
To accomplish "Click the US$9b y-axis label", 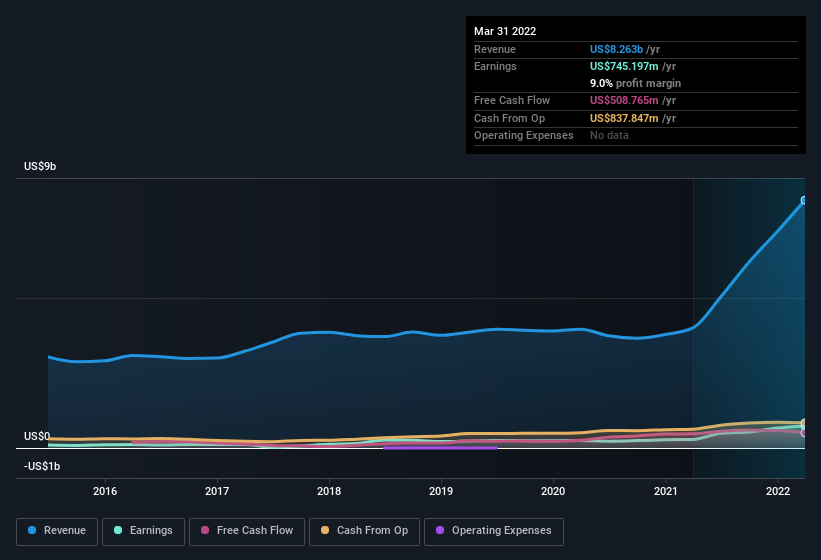I will tap(40, 166).
